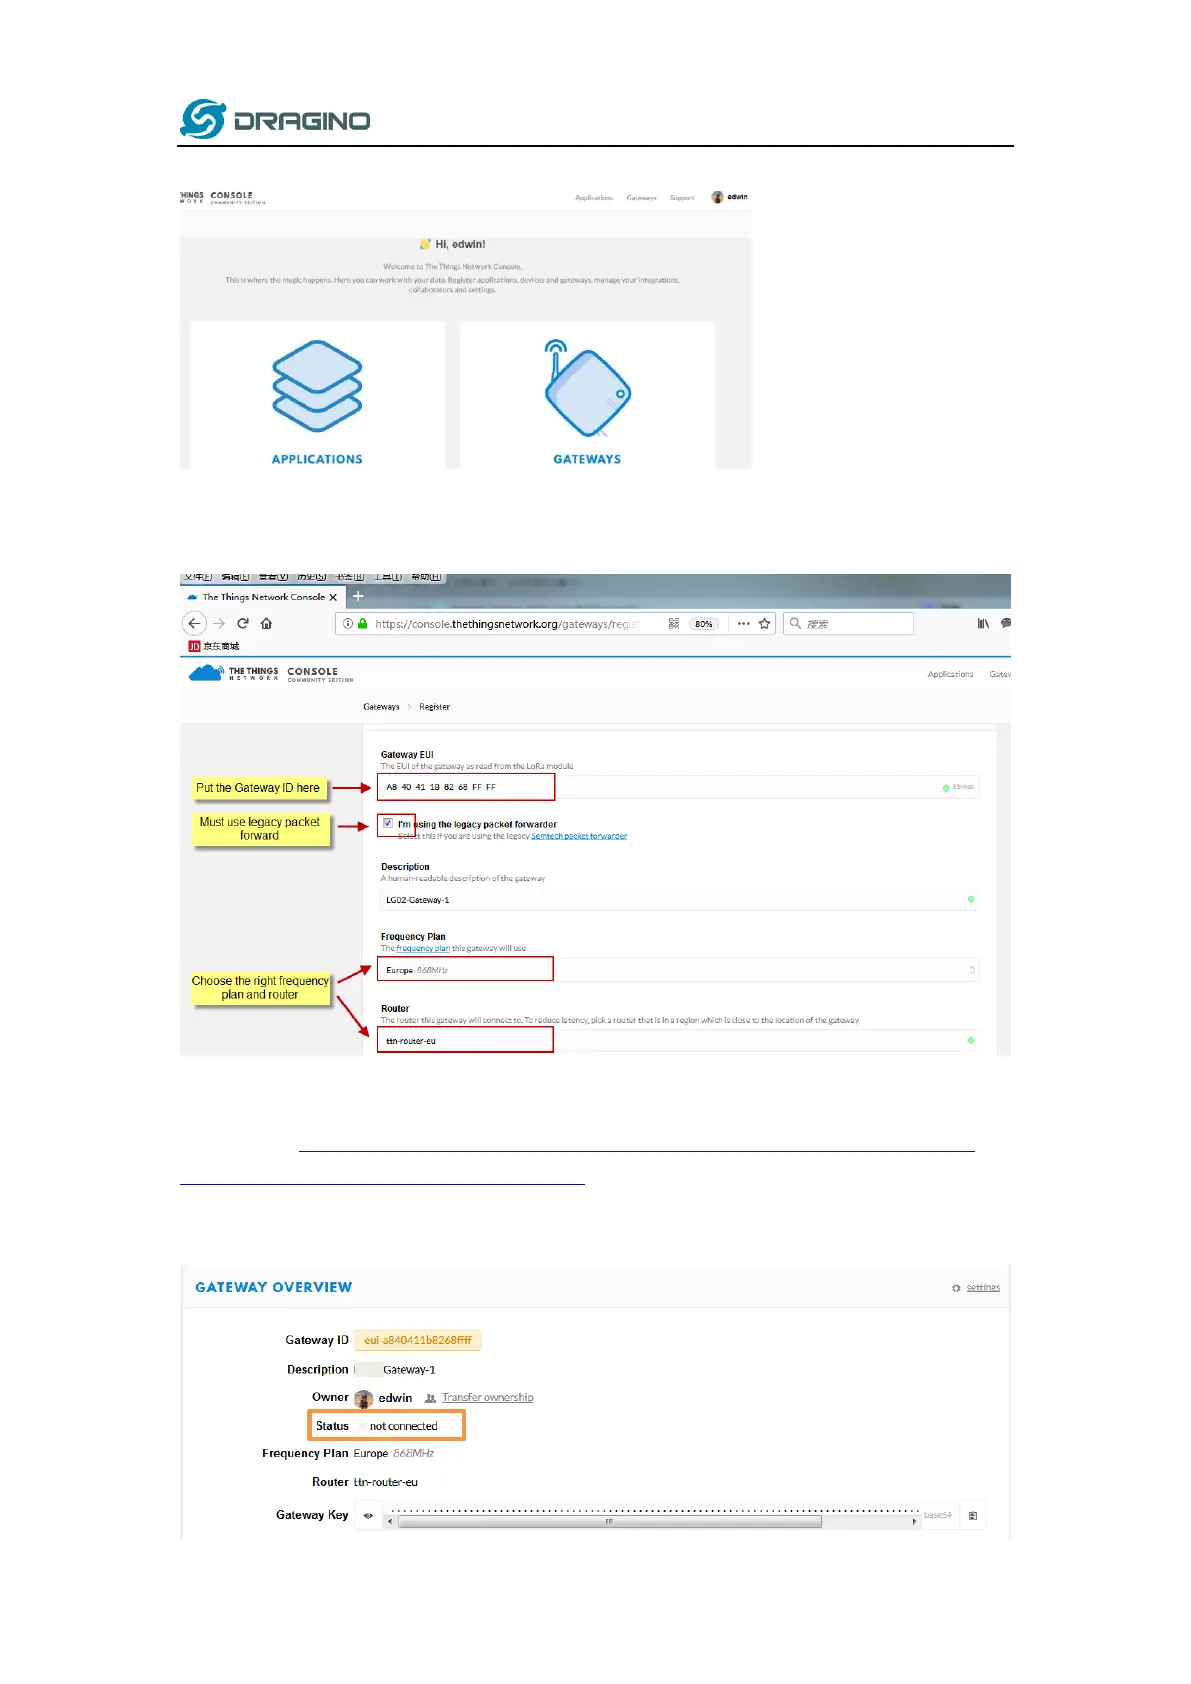Click the 'GATEWAY OVERVIEW' heading

[x=274, y=1287]
